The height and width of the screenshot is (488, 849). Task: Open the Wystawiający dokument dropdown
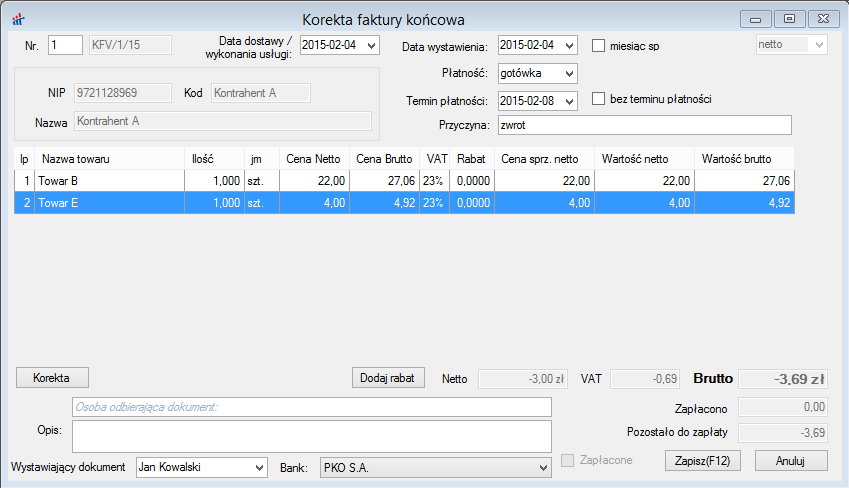[260, 467]
